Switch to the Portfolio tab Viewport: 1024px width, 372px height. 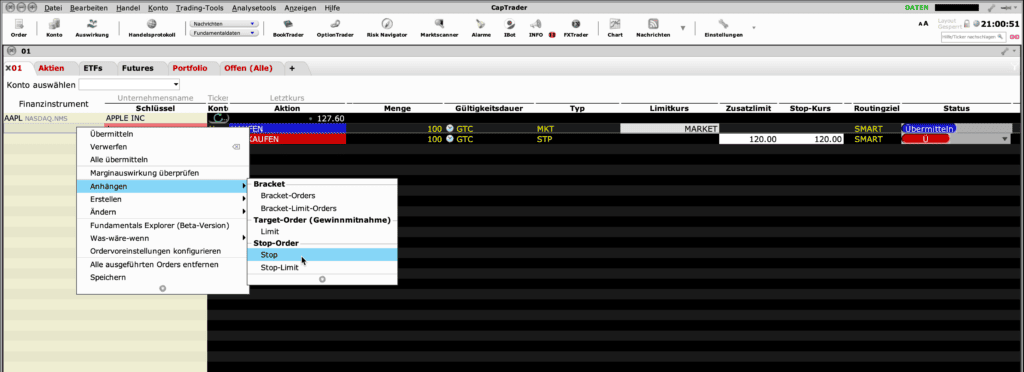(x=190, y=68)
